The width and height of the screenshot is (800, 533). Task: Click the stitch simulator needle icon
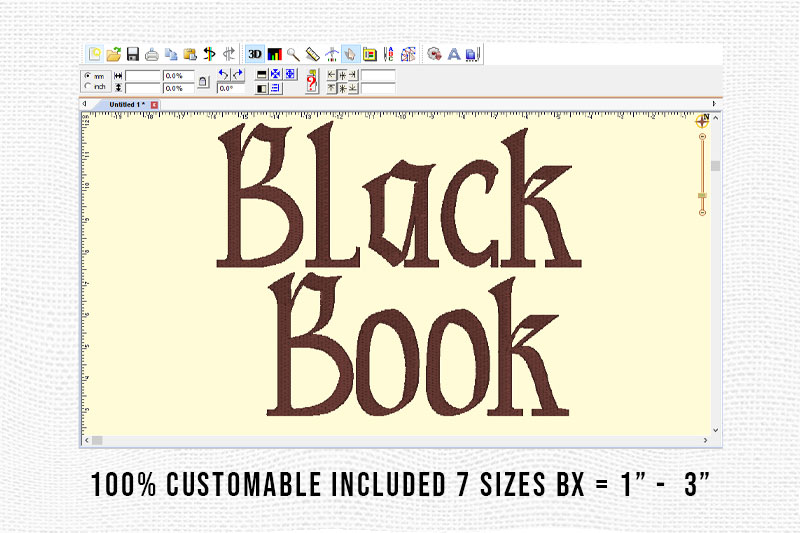(332, 54)
